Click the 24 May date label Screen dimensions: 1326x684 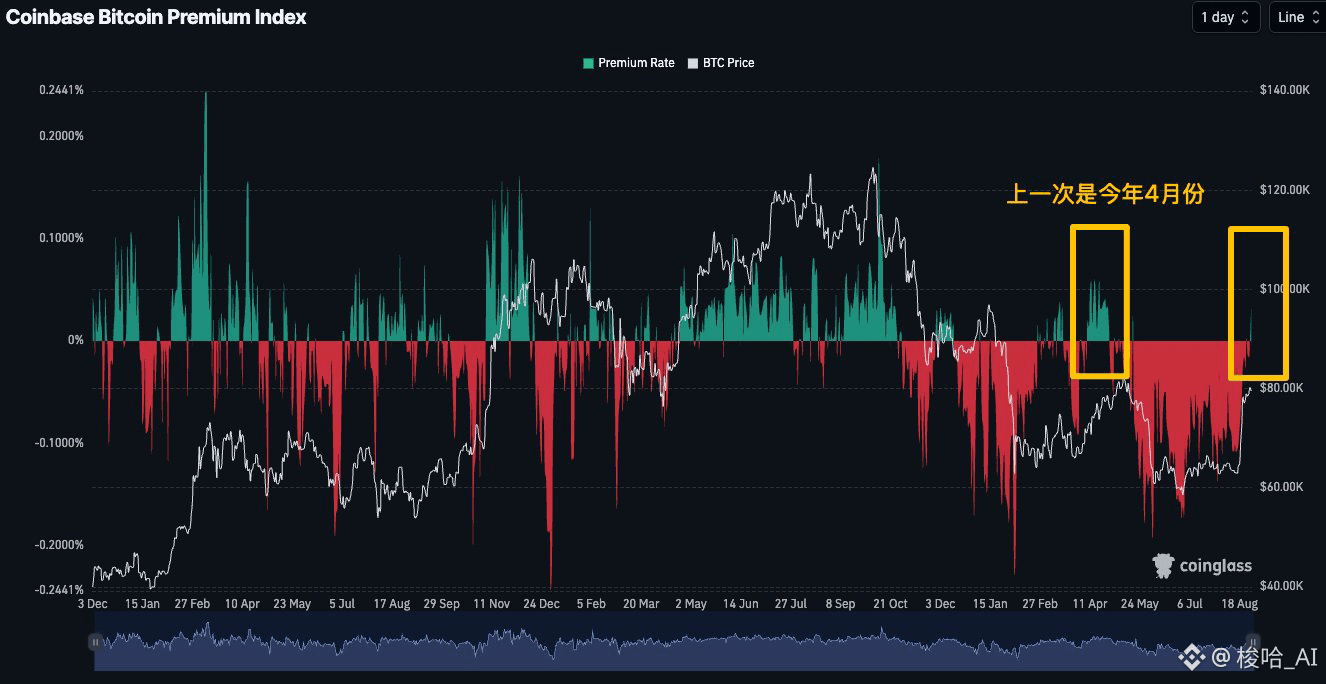tap(1140, 604)
